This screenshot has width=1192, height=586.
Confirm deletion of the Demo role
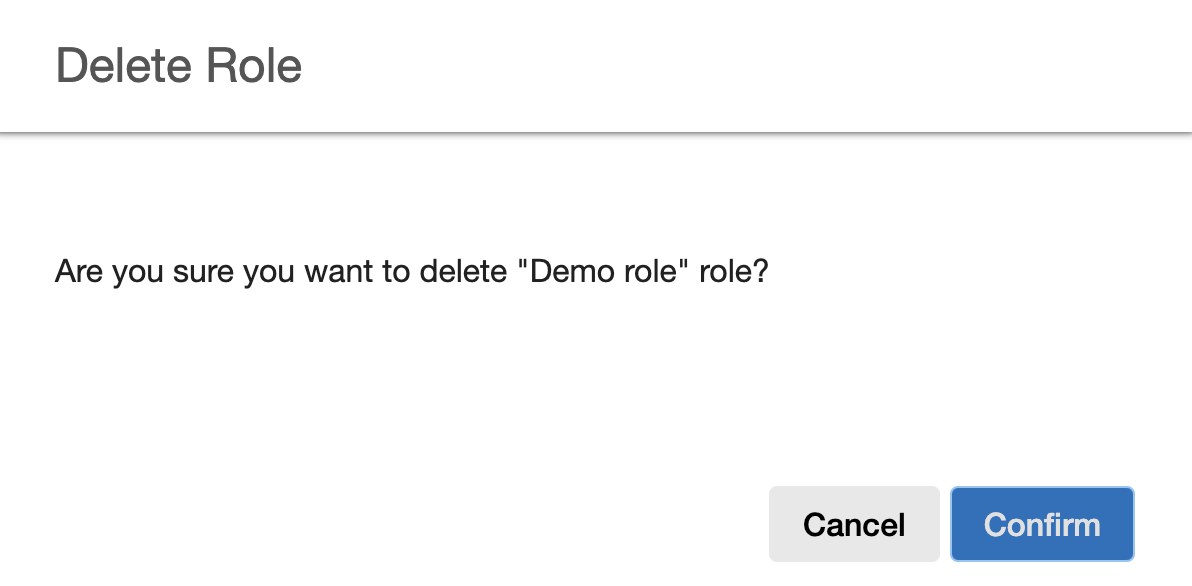(1041, 524)
